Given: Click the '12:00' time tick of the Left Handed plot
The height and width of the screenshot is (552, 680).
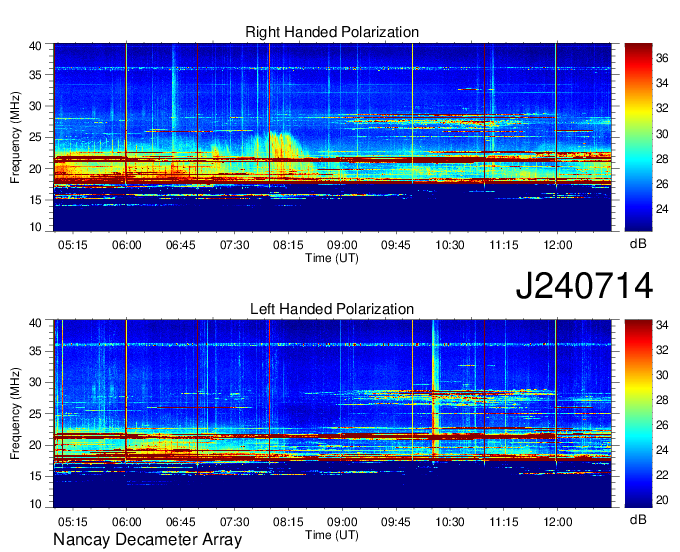Looking at the screenshot, I should pos(558,522).
